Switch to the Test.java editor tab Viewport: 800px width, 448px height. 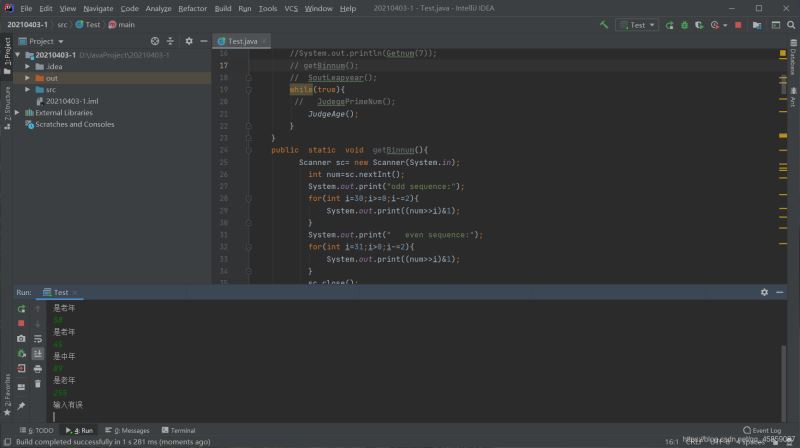tap(243, 41)
